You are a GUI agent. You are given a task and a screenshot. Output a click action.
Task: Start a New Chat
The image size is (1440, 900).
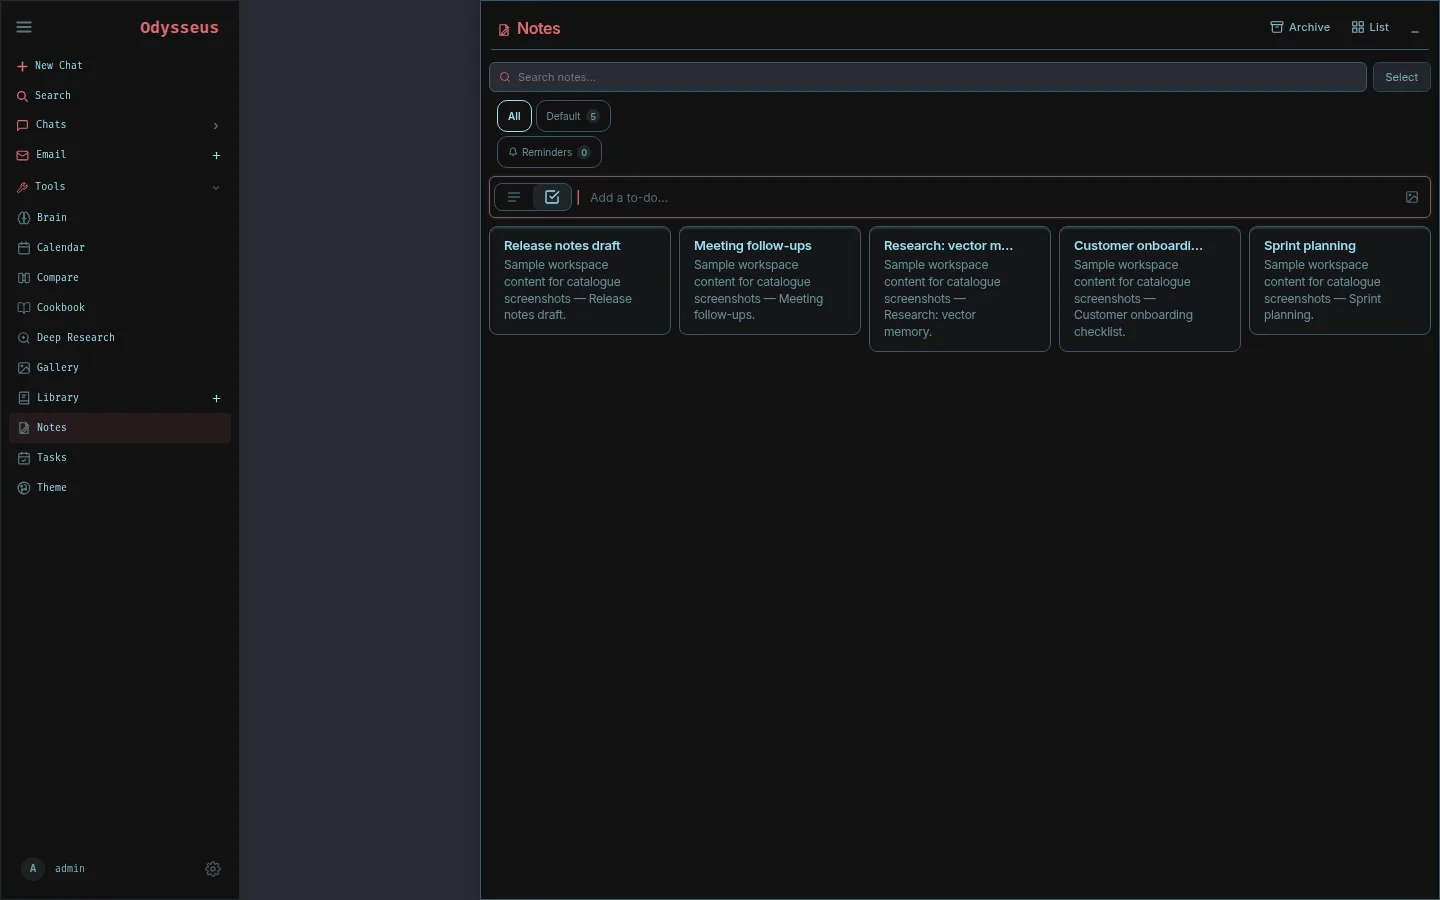[120, 65]
